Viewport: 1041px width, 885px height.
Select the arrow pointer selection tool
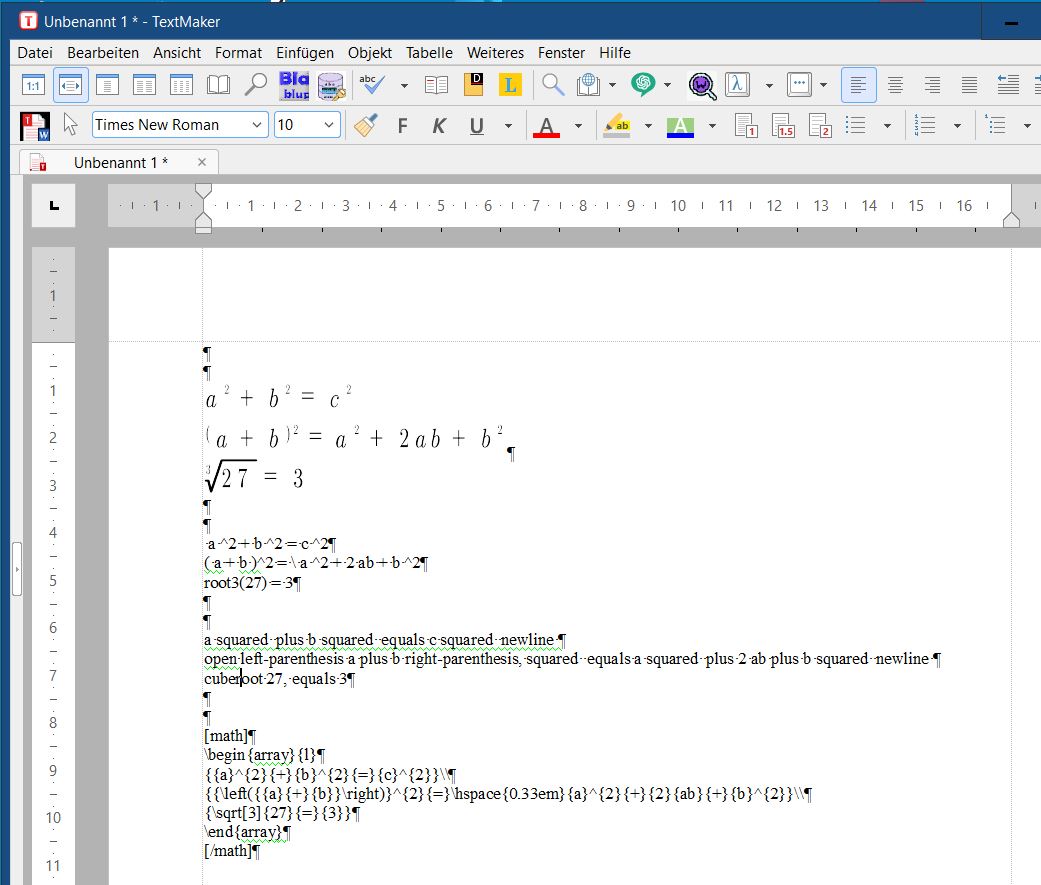70,126
